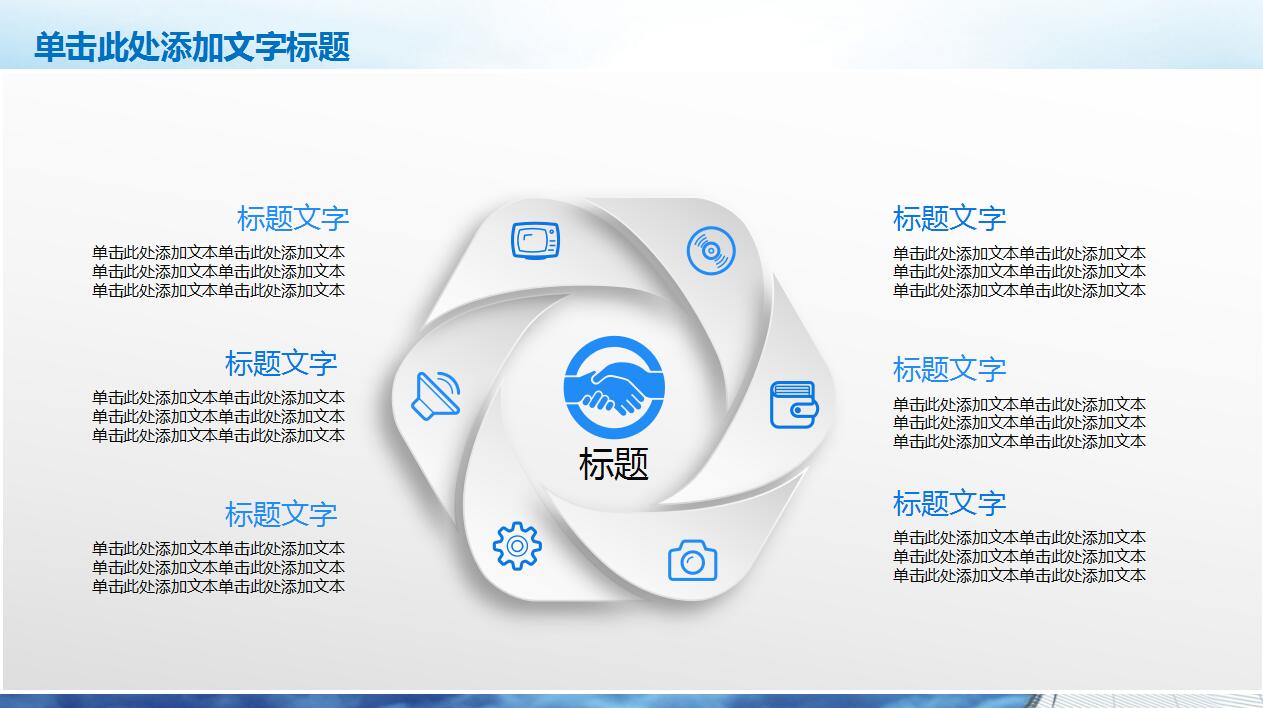Viewport: 1263px width, 708px height.
Task: Click the body paragraph beside the wallet icon
Action: coord(1019,423)
